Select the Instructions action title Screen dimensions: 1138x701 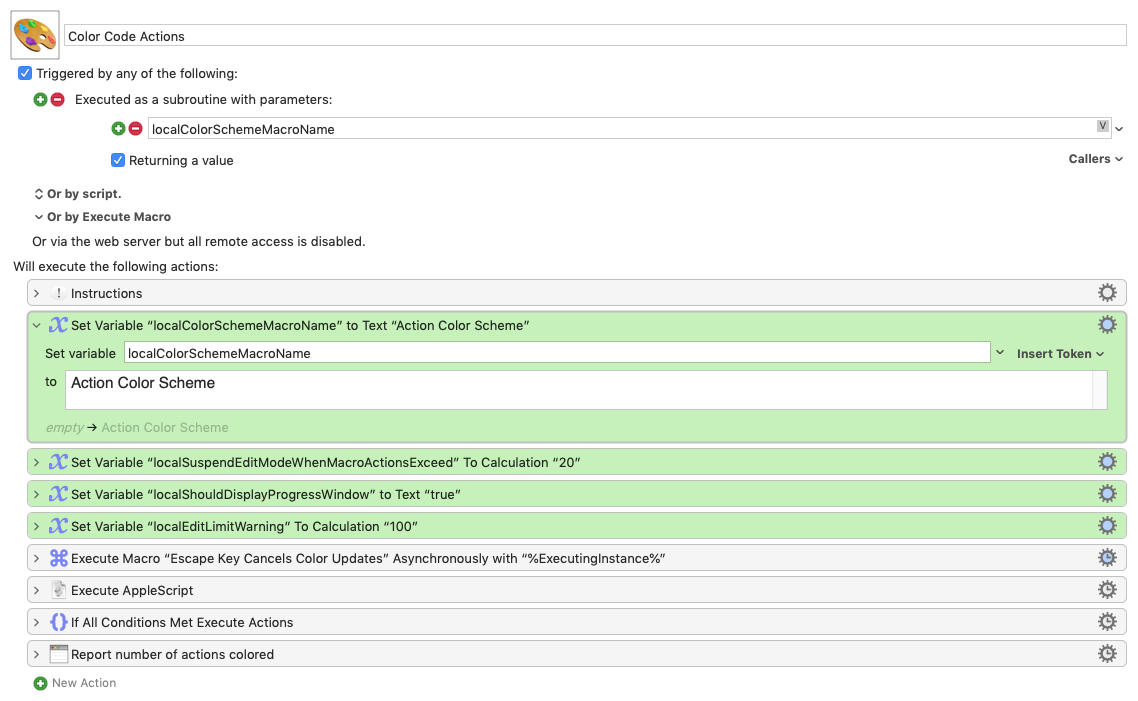[x=107, y=293]
